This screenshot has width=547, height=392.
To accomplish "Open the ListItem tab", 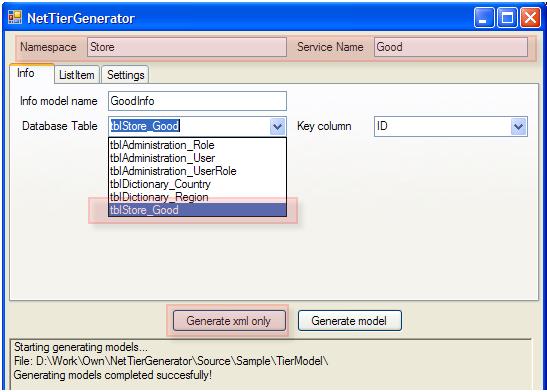I will (x=77, y=75).
